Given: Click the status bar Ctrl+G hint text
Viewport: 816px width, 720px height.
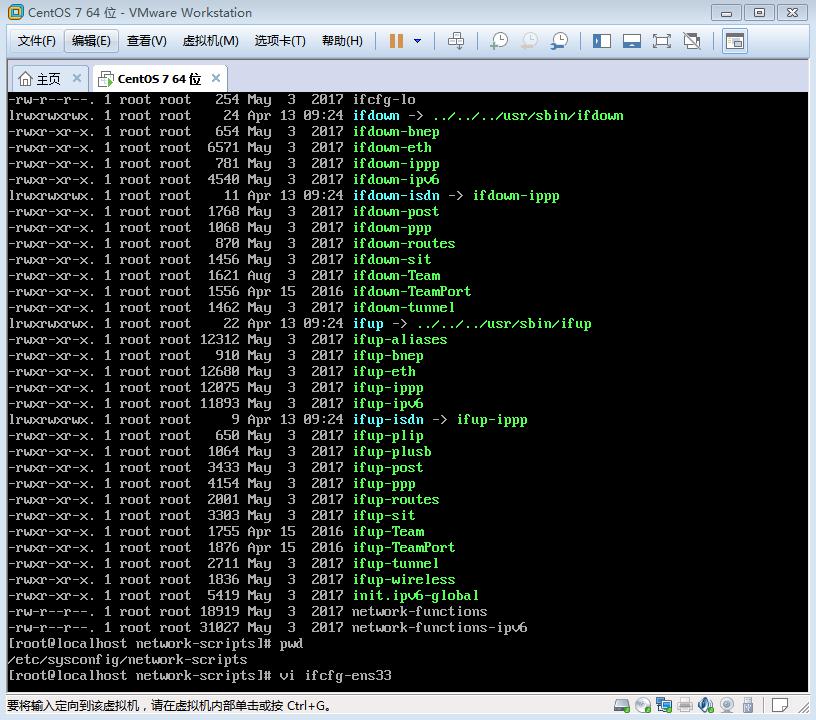Looking at the screenshot, I should pyautogui.click(x=168, y=706).
